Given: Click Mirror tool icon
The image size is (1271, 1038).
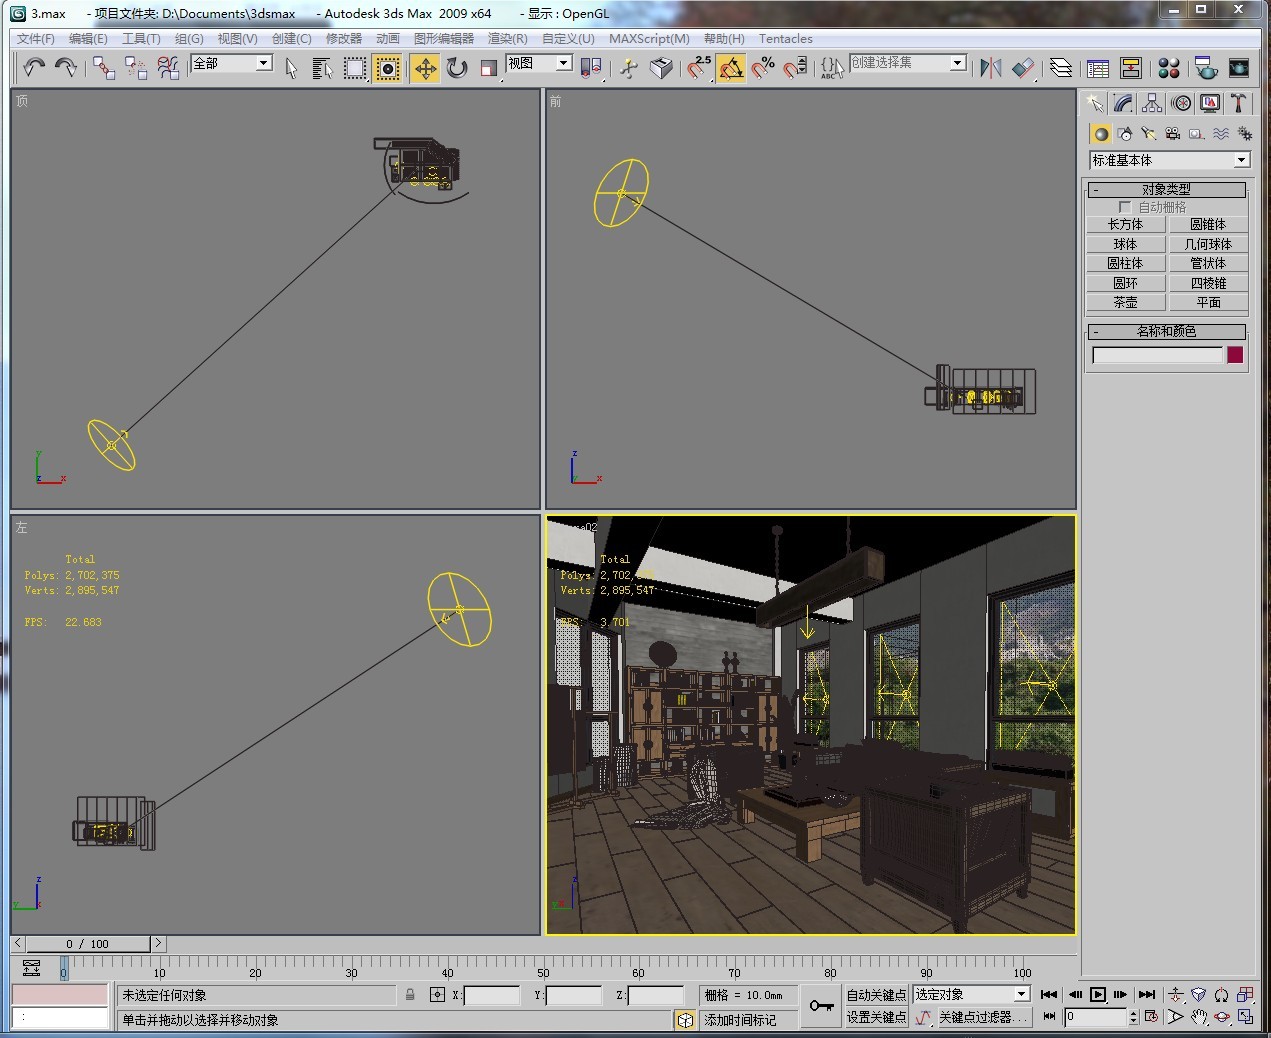Looking at the screenshot, I should 991,67.
